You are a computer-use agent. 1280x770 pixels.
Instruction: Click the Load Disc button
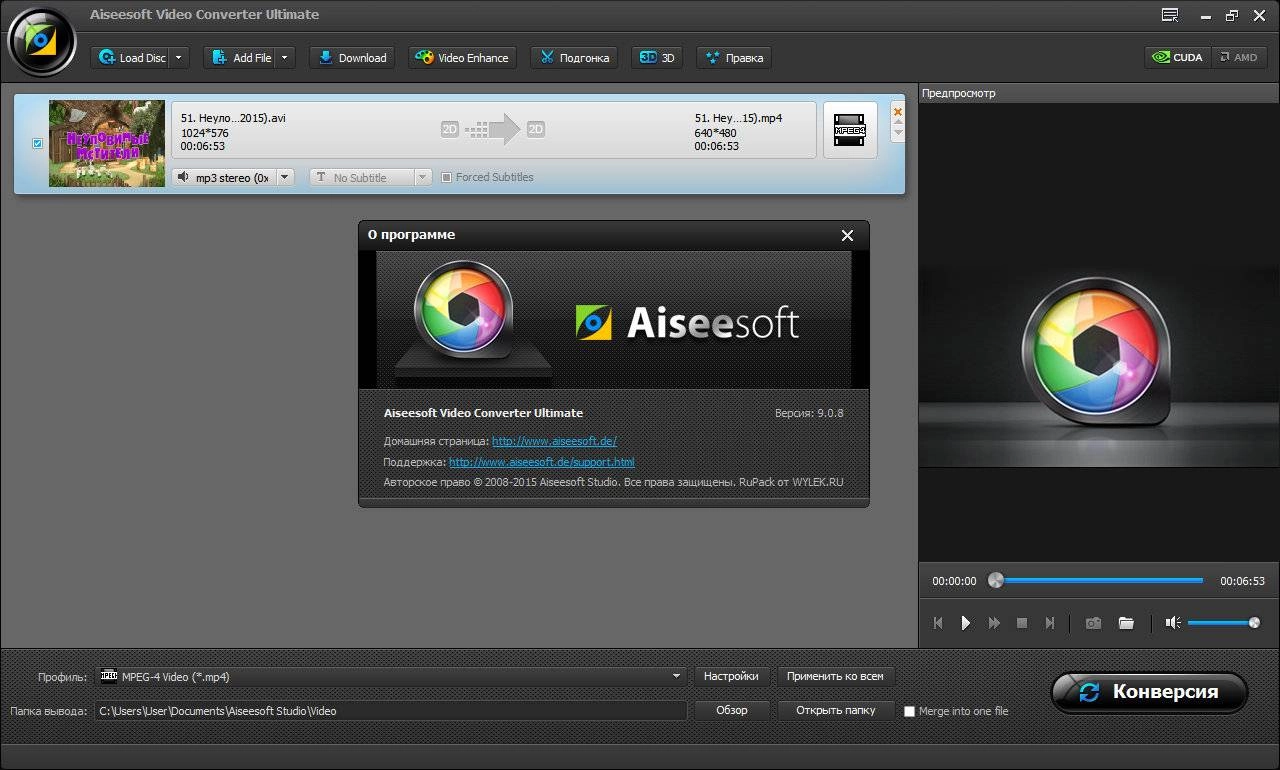[131, 58]
